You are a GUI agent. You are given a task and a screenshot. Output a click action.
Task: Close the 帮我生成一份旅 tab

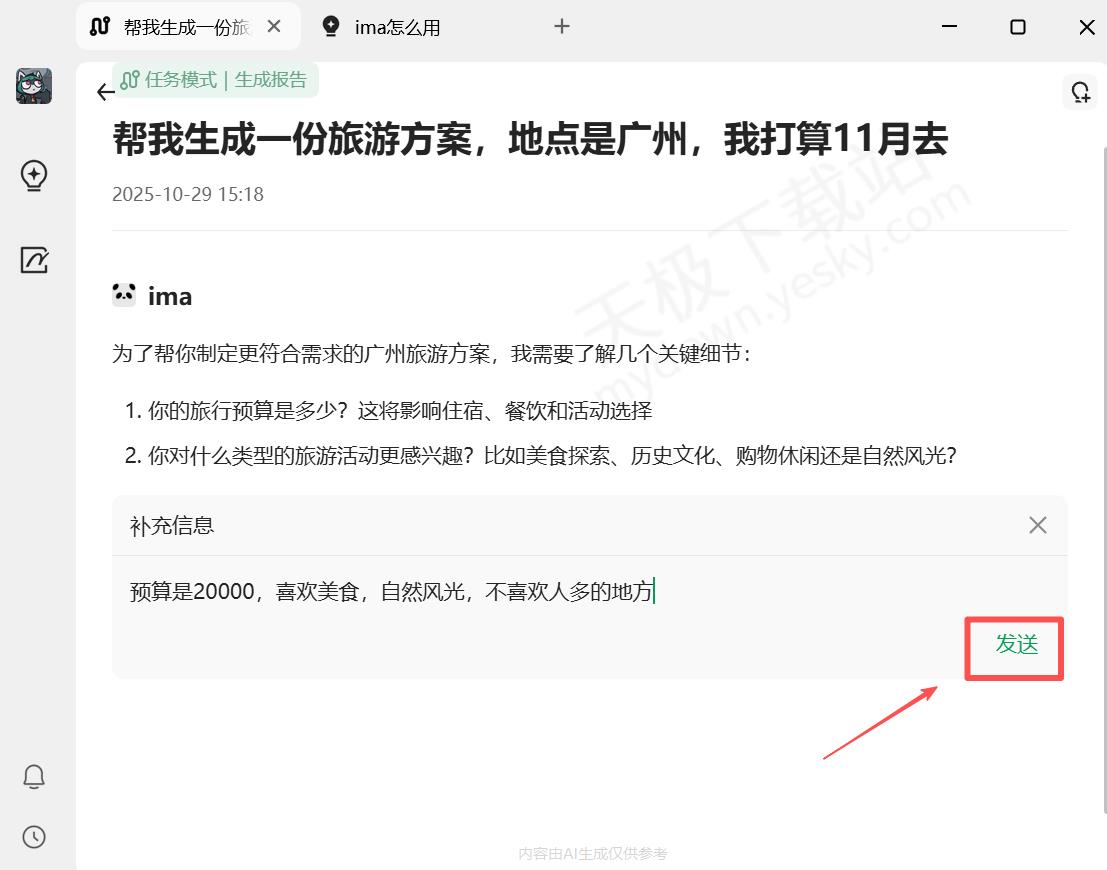[274, 27]
